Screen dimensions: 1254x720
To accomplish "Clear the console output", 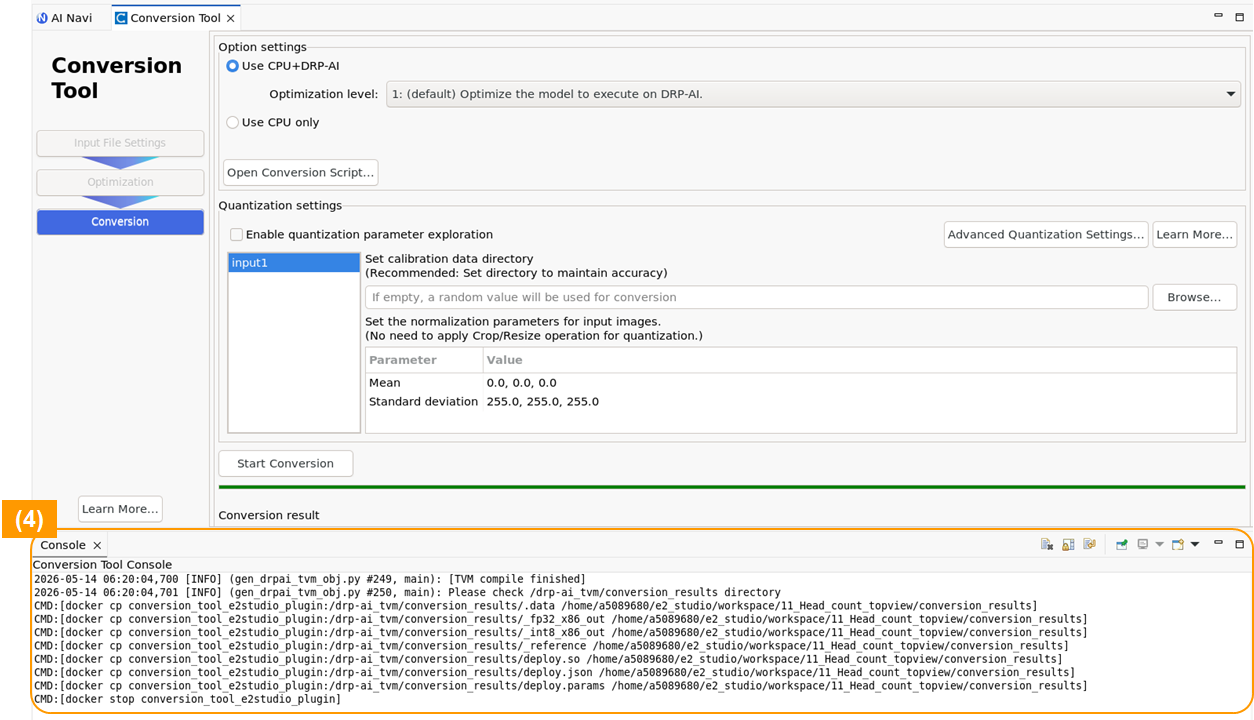I will tap(1047, 544).
